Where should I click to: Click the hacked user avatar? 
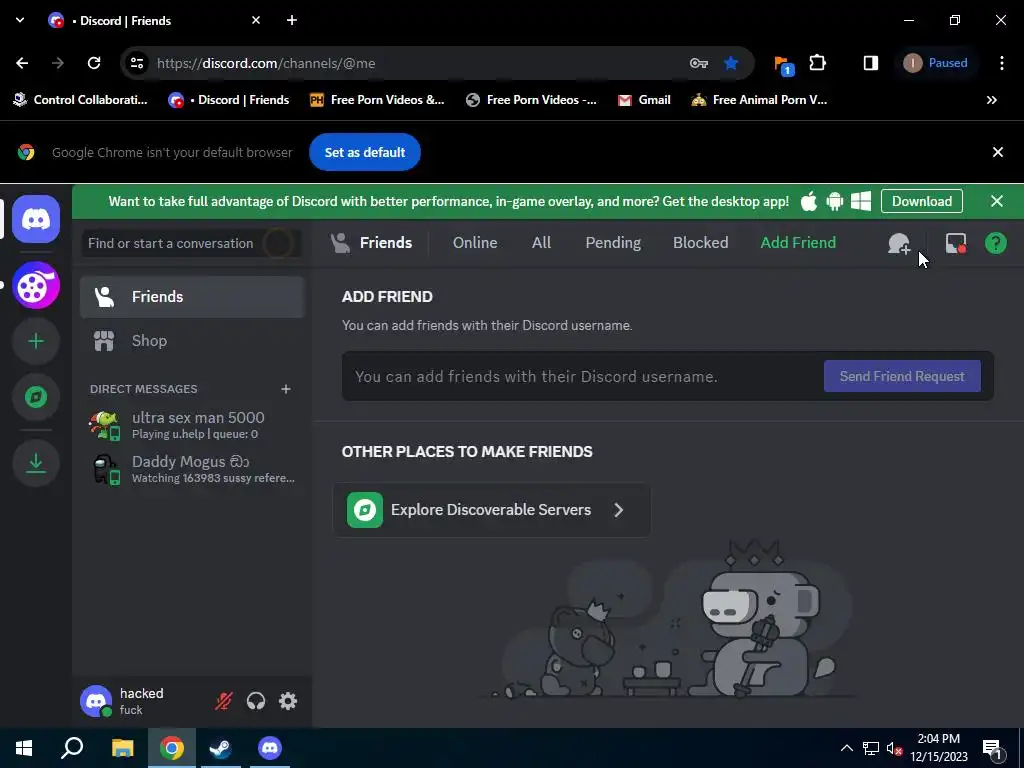coord(96,701)
